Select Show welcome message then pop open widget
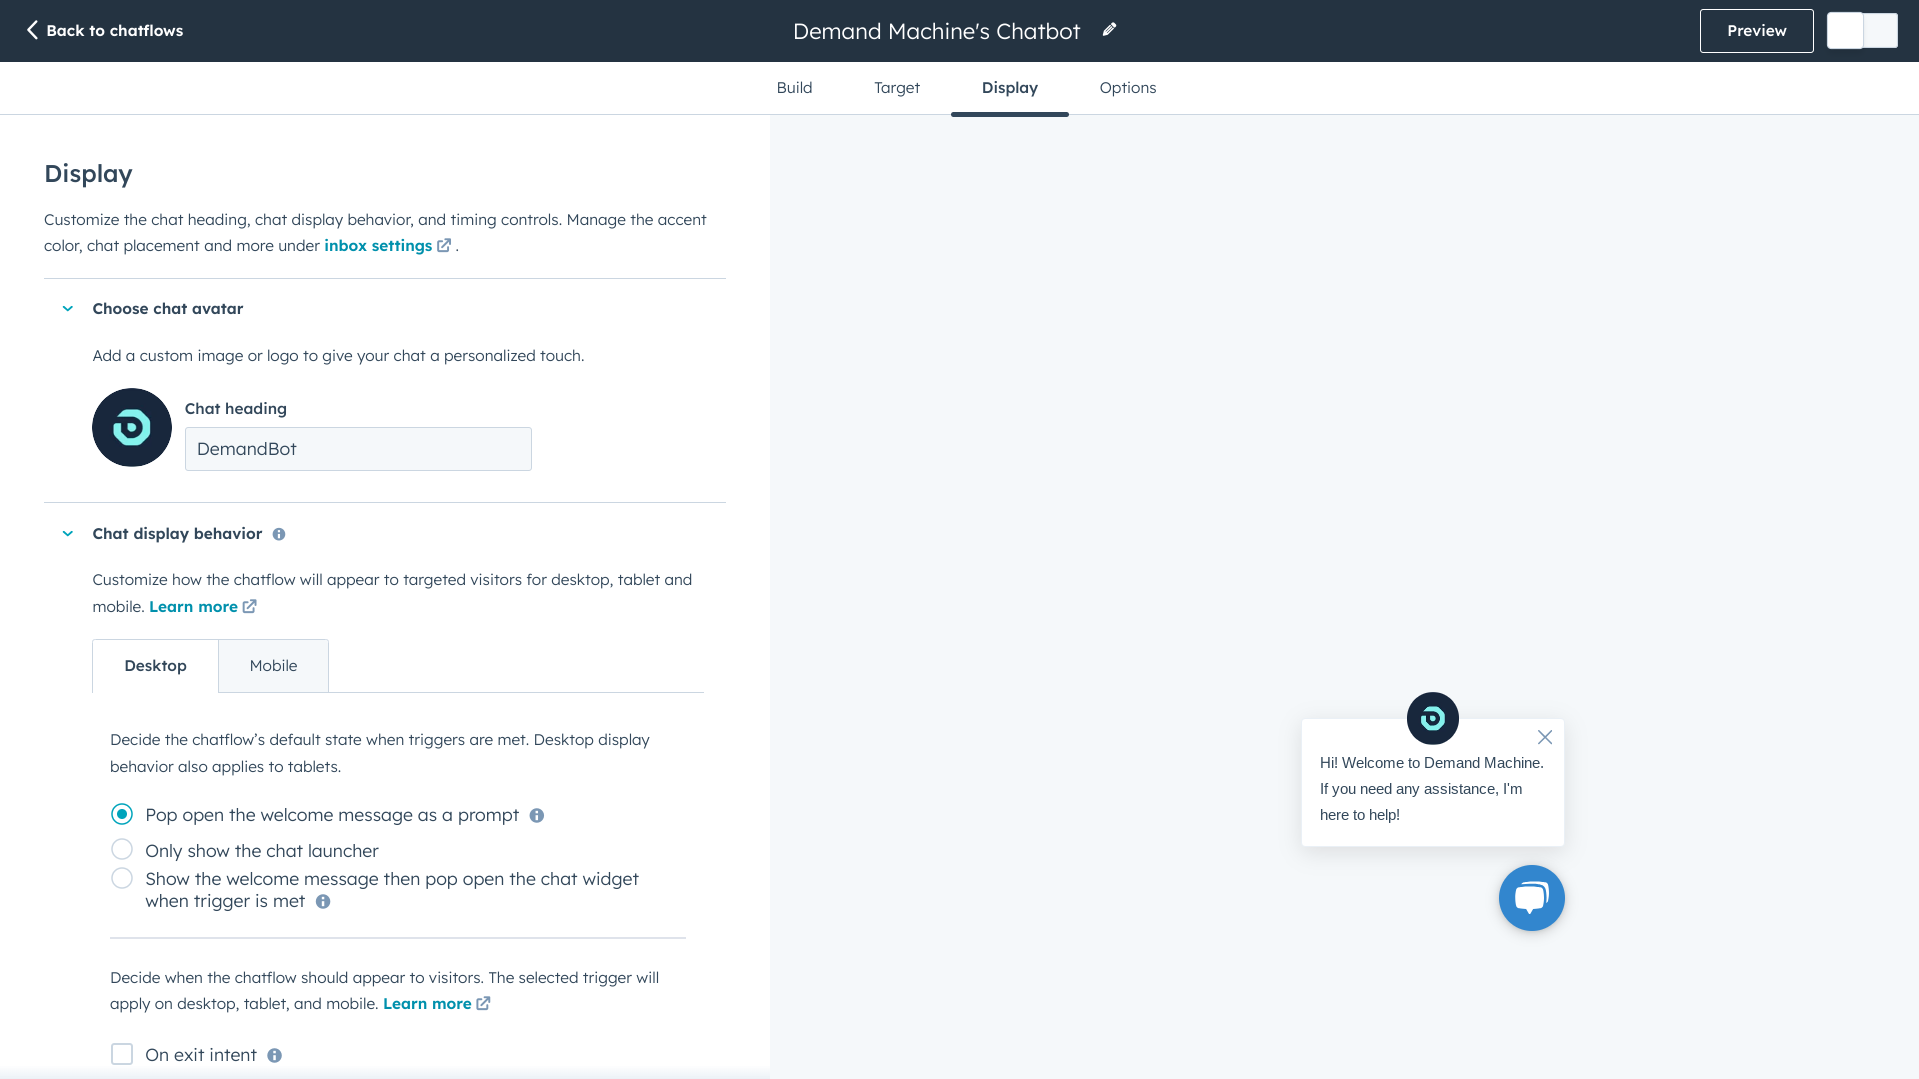The width and height of the screenshot is (1919, 1079). [122, 878]
